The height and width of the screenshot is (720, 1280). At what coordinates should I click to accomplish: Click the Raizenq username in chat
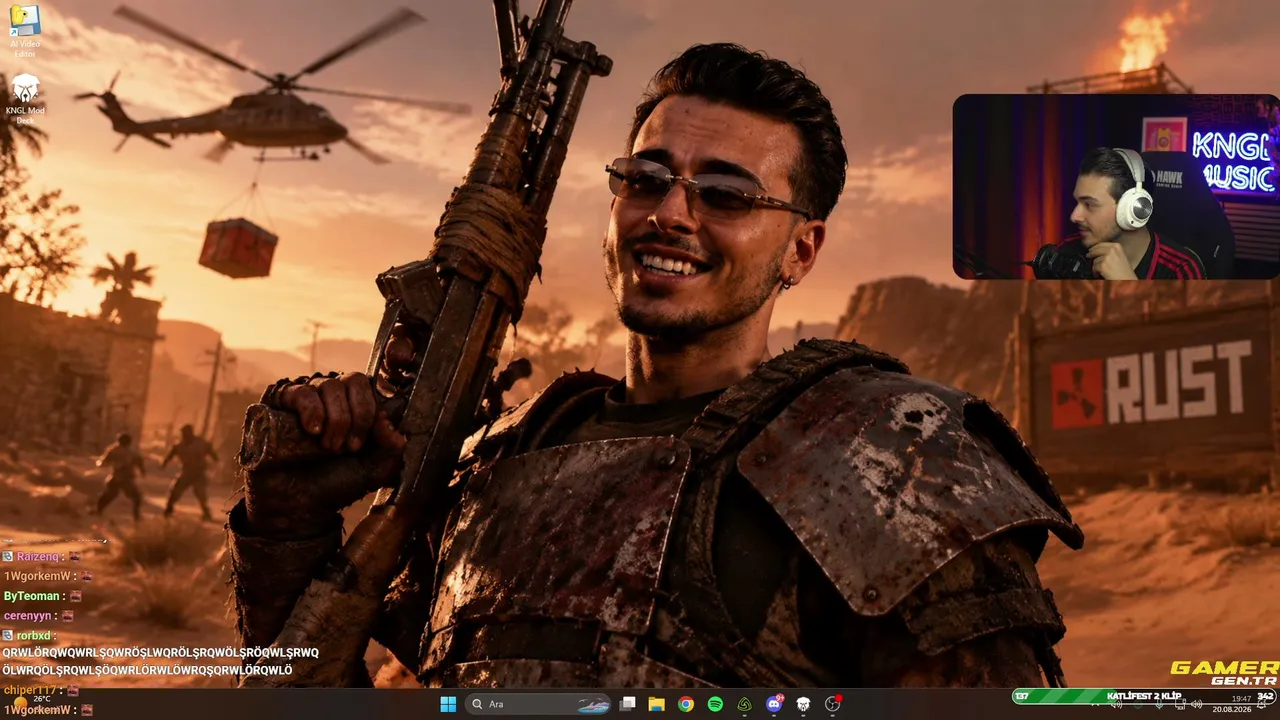tap(40, 556)
